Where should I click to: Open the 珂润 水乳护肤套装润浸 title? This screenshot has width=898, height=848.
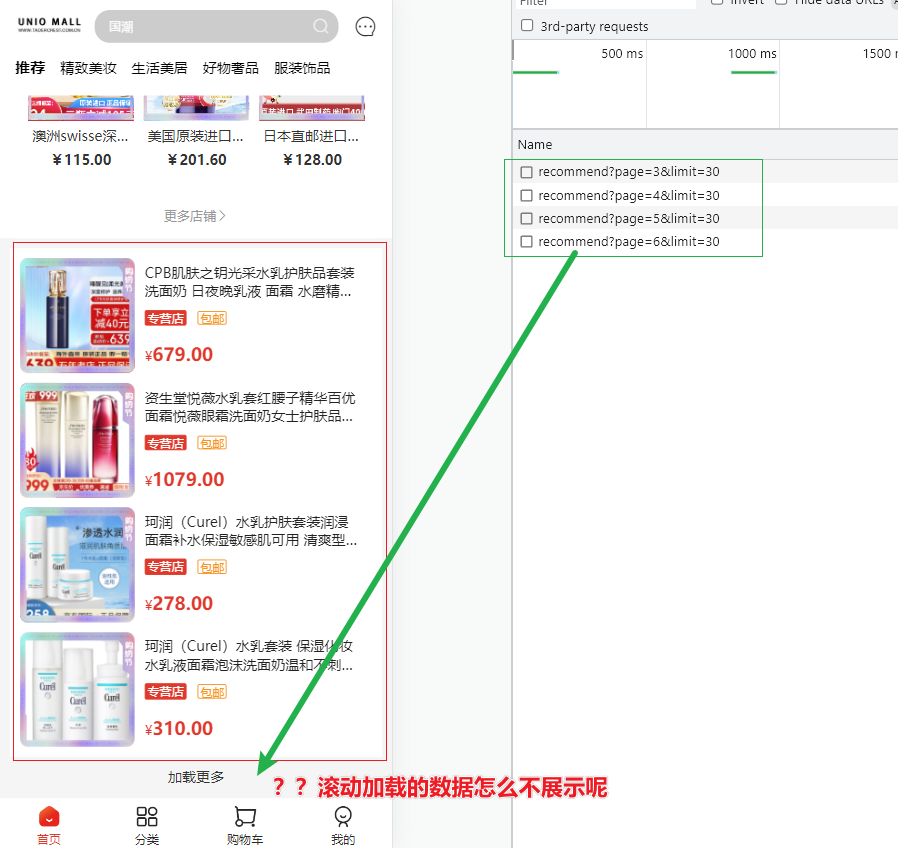coord(251,531)
